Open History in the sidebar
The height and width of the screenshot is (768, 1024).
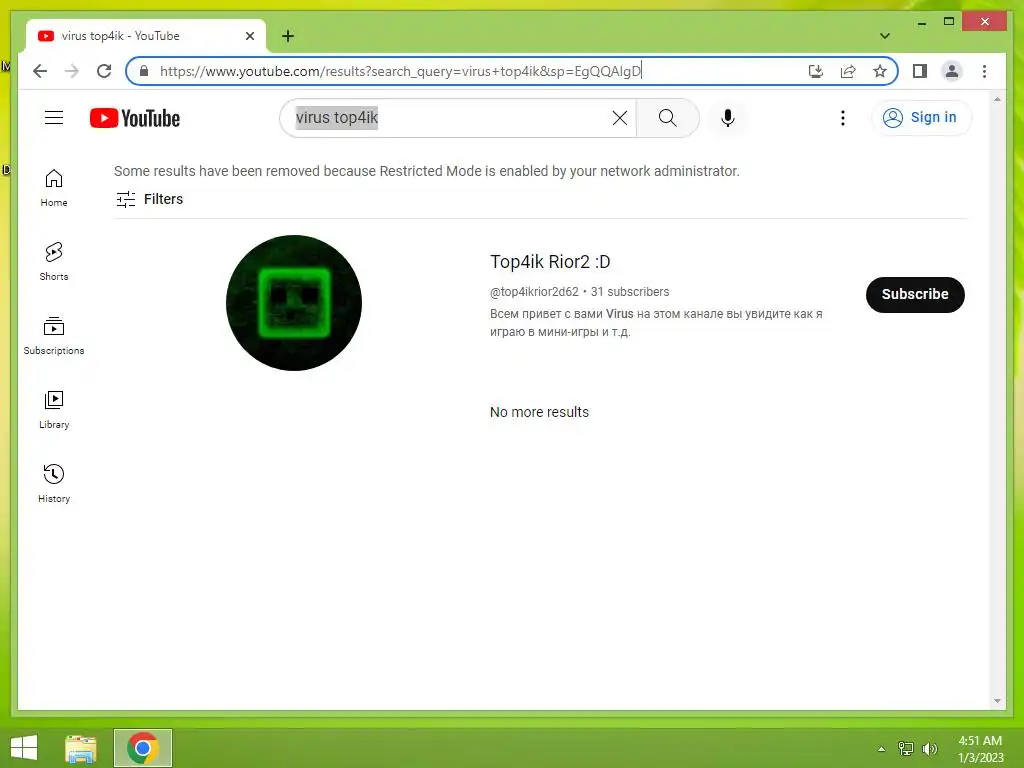click(54, 483)
